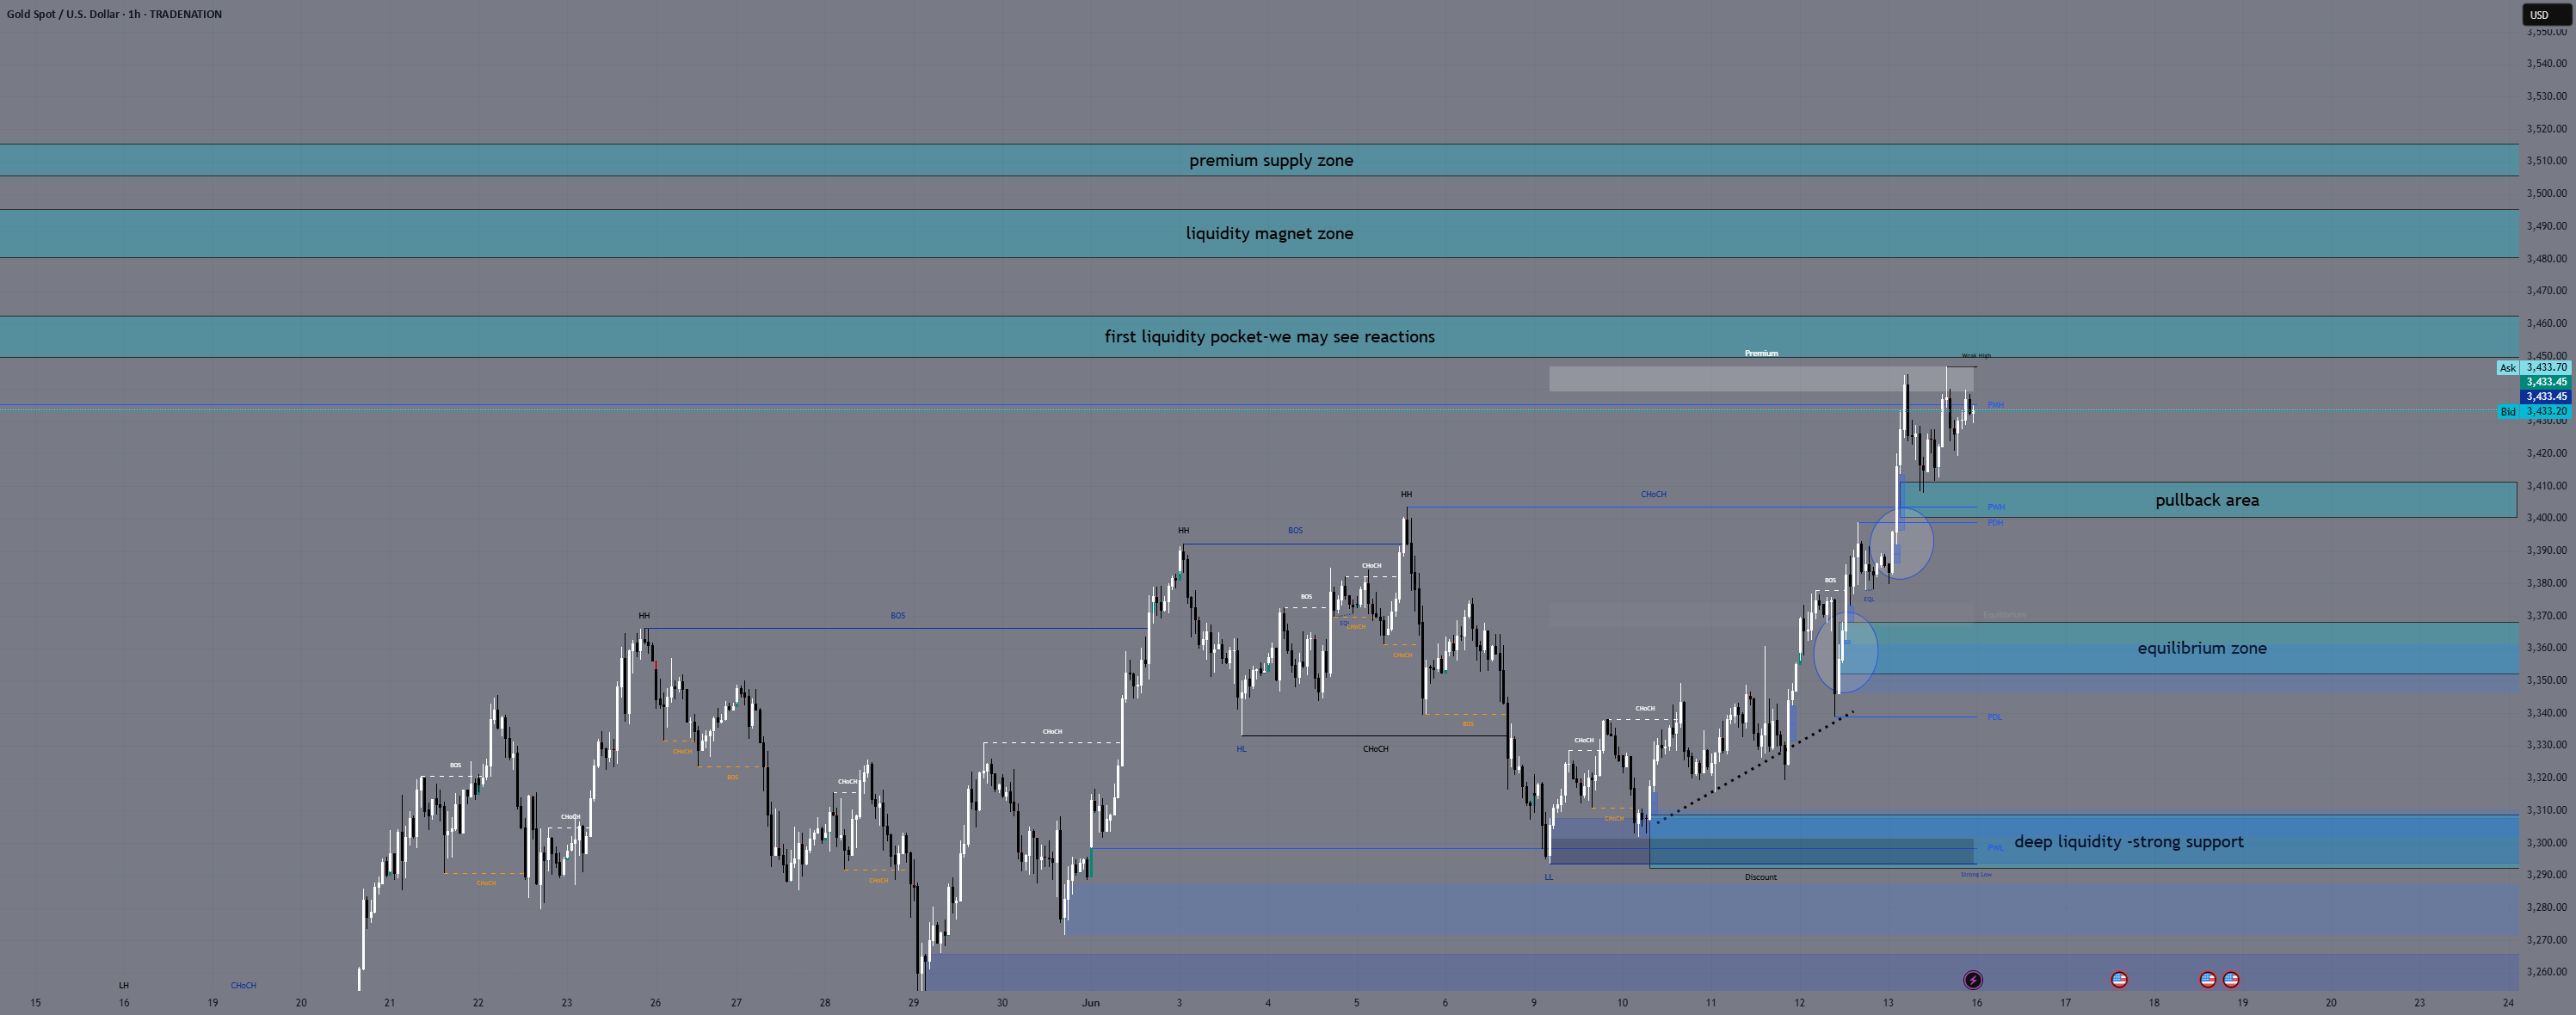Click the 'Jun' label on the time axis
Image resolution: width=2576 pixels, height=1015 pixels.
[1091, 1003]
